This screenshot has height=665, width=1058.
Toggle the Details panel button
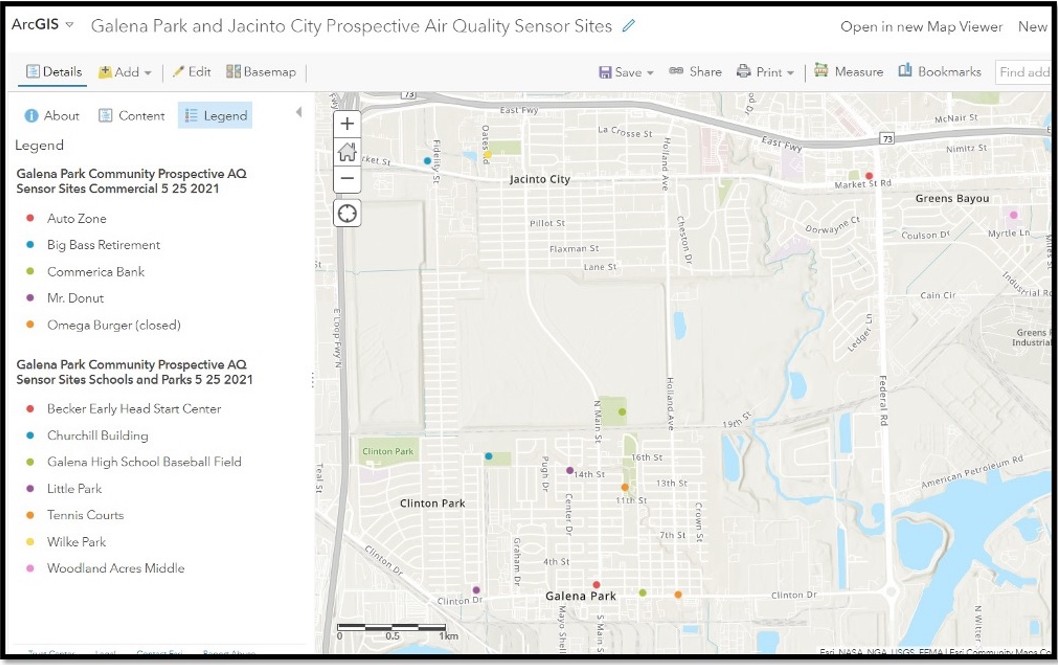(54, 72)
